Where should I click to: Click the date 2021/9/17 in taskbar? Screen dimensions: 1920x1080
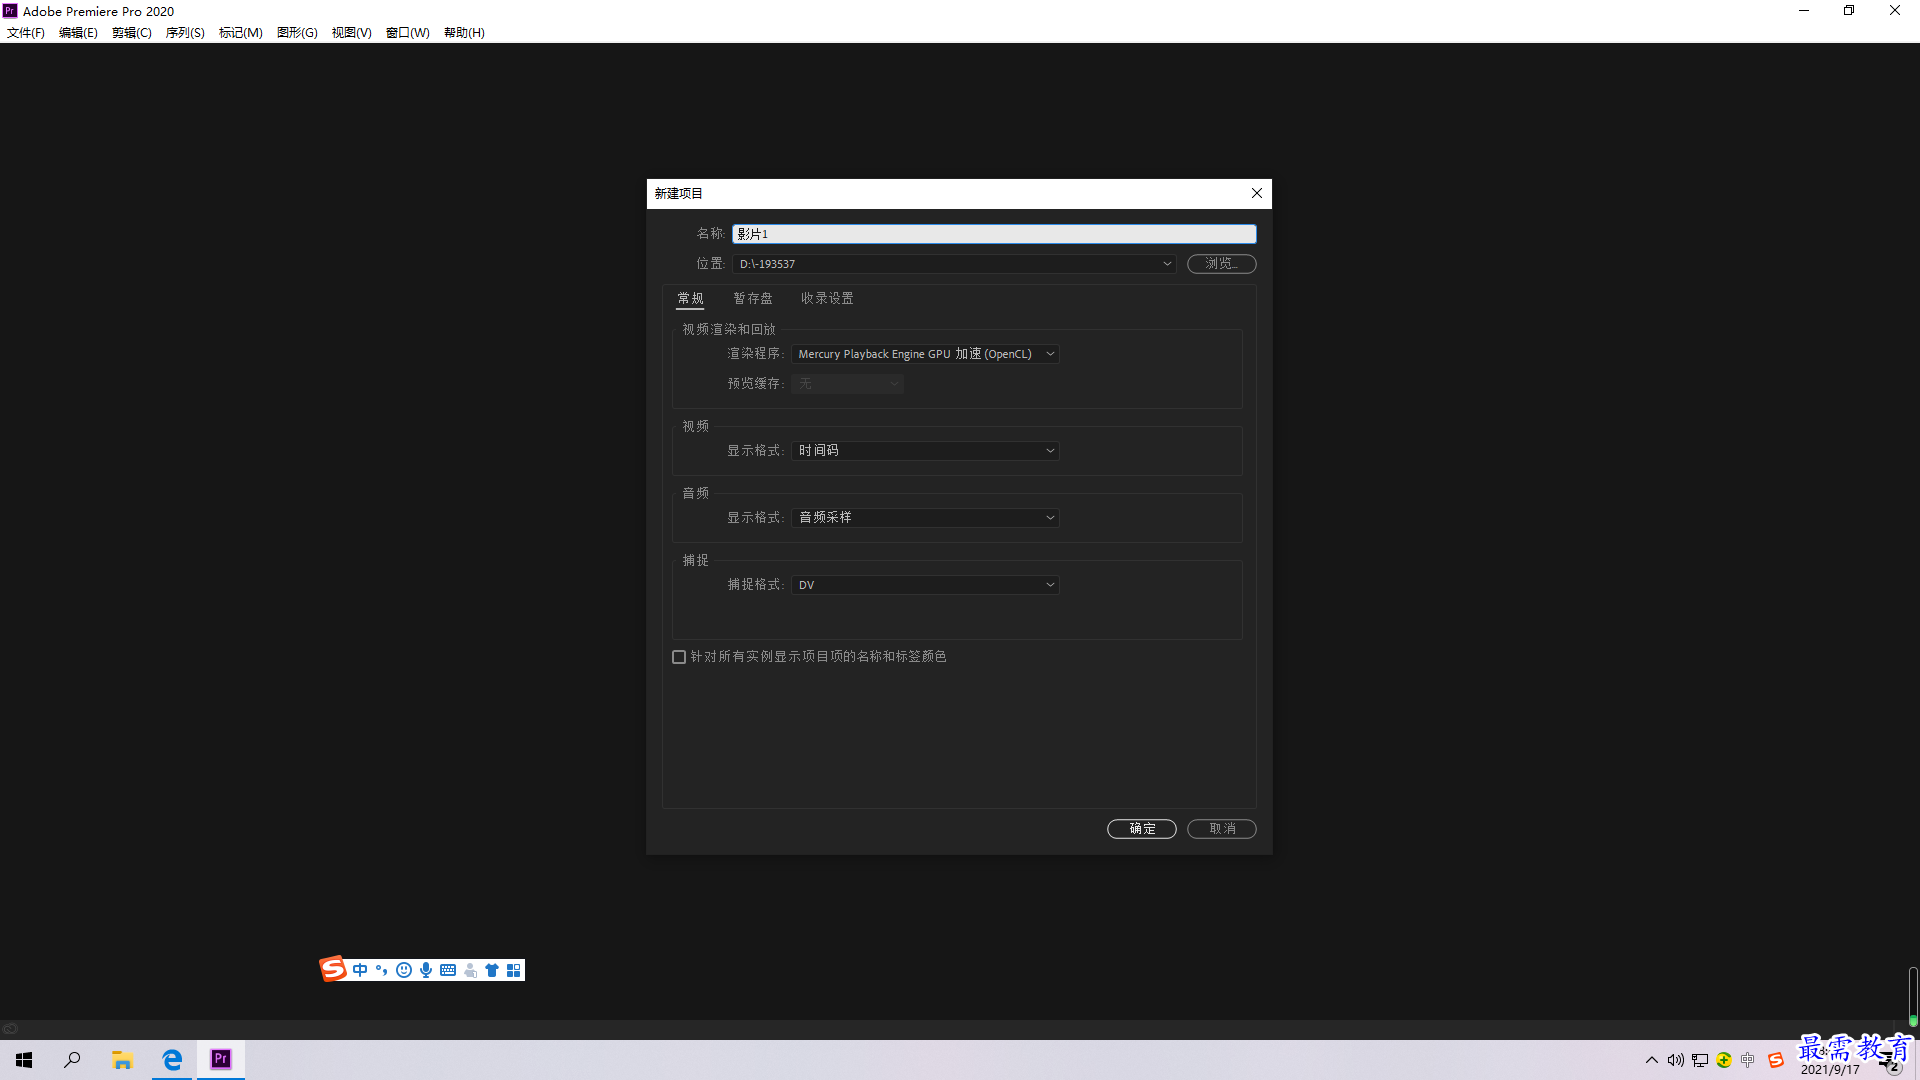coord(1830,1070)
